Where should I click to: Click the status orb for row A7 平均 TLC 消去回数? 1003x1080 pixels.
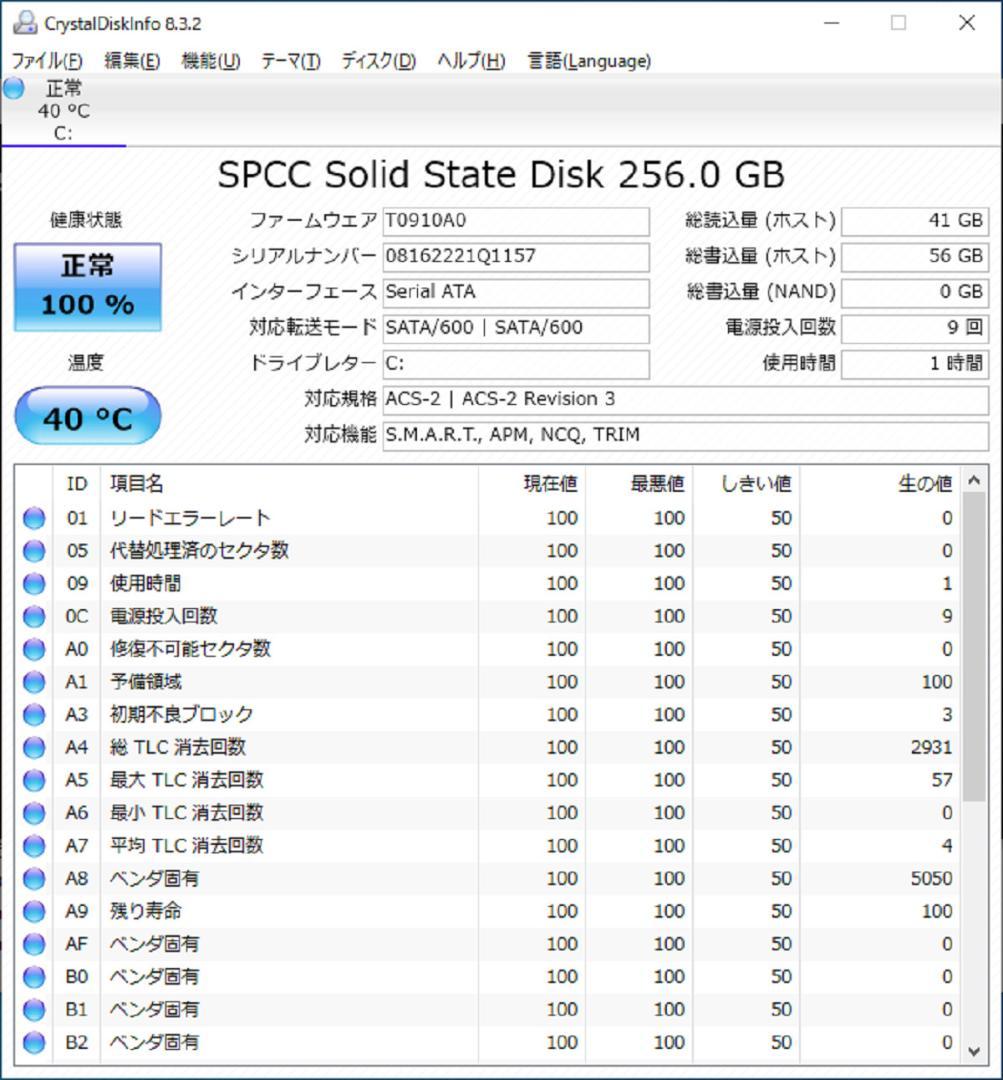click(x=34, y=845)
